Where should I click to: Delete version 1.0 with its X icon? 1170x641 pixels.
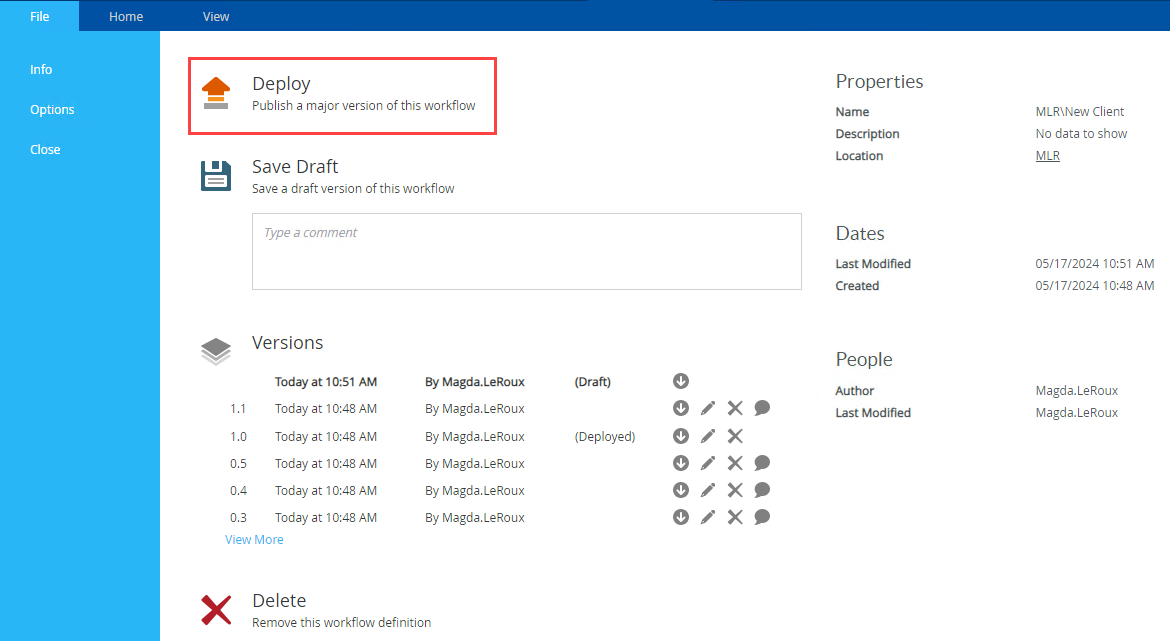[735, 436]
